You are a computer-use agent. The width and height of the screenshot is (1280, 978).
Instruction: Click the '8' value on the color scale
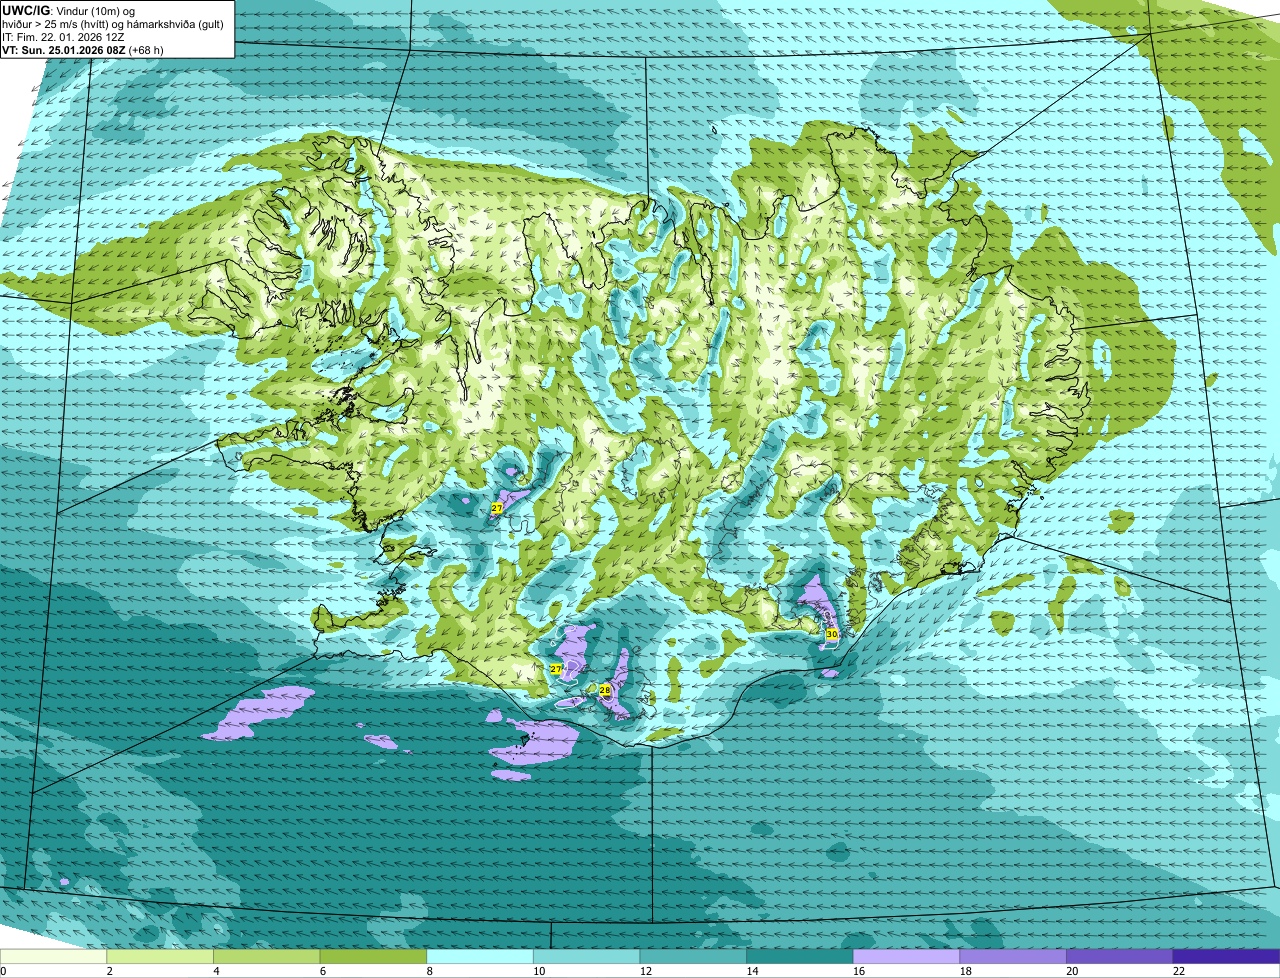pos(429,971)
